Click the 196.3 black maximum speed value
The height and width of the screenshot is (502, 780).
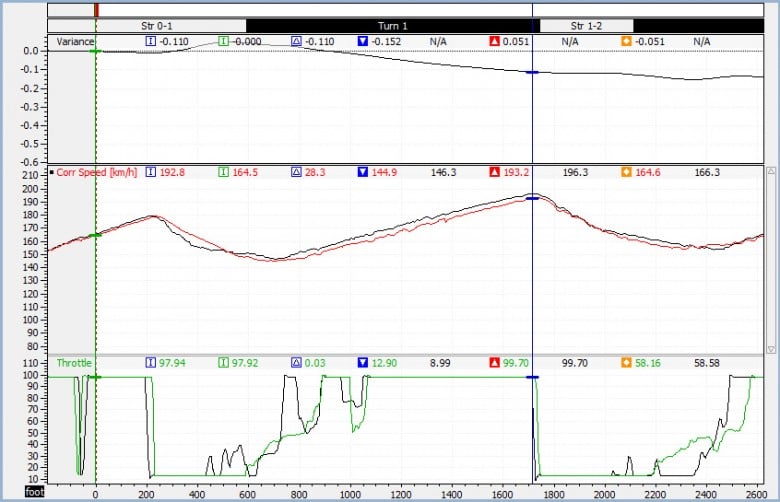tap(575, 172)
